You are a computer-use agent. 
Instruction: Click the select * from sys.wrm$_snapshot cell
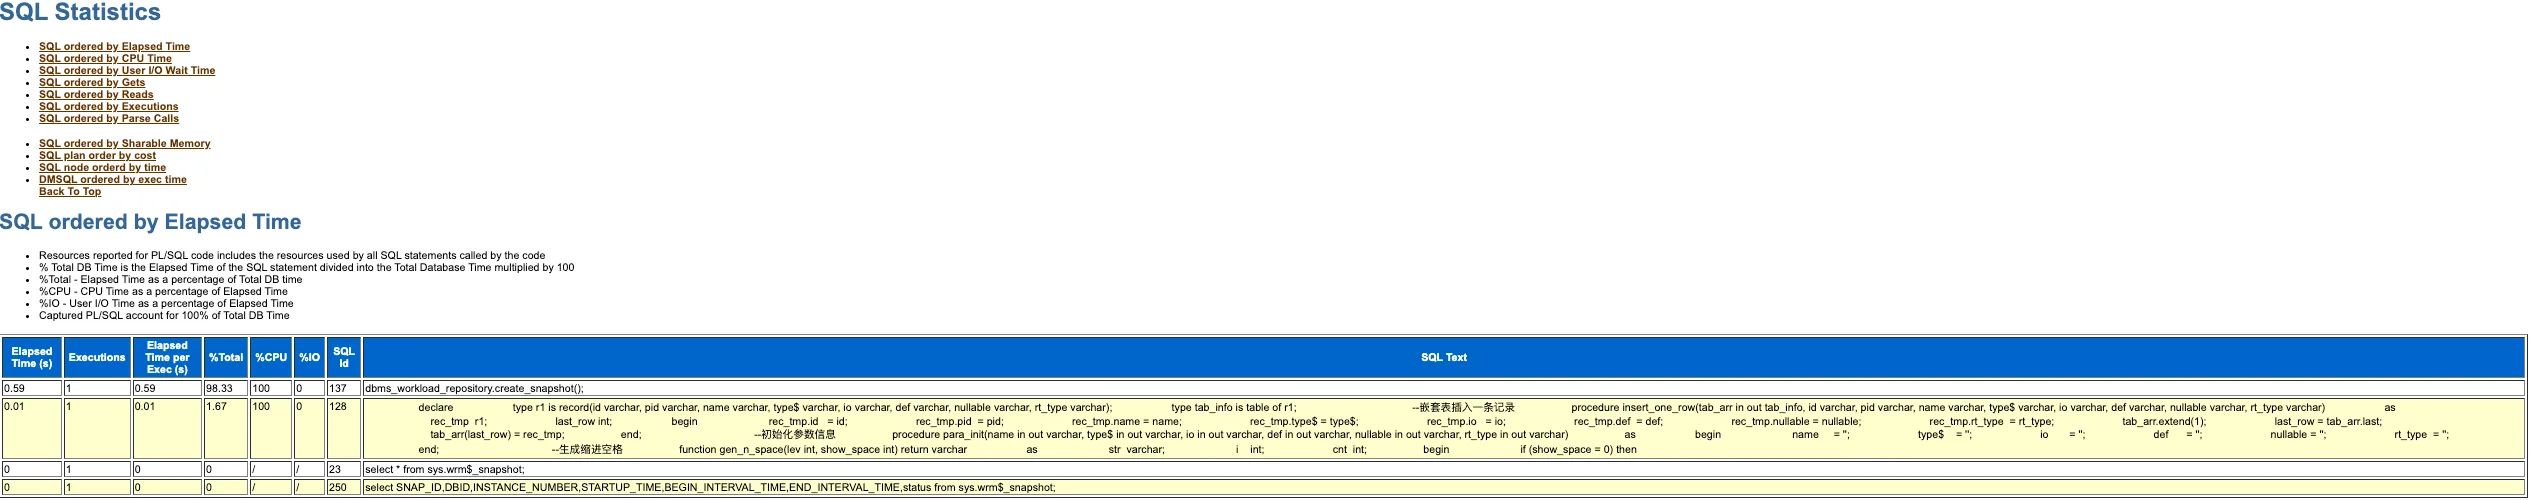1443,469
